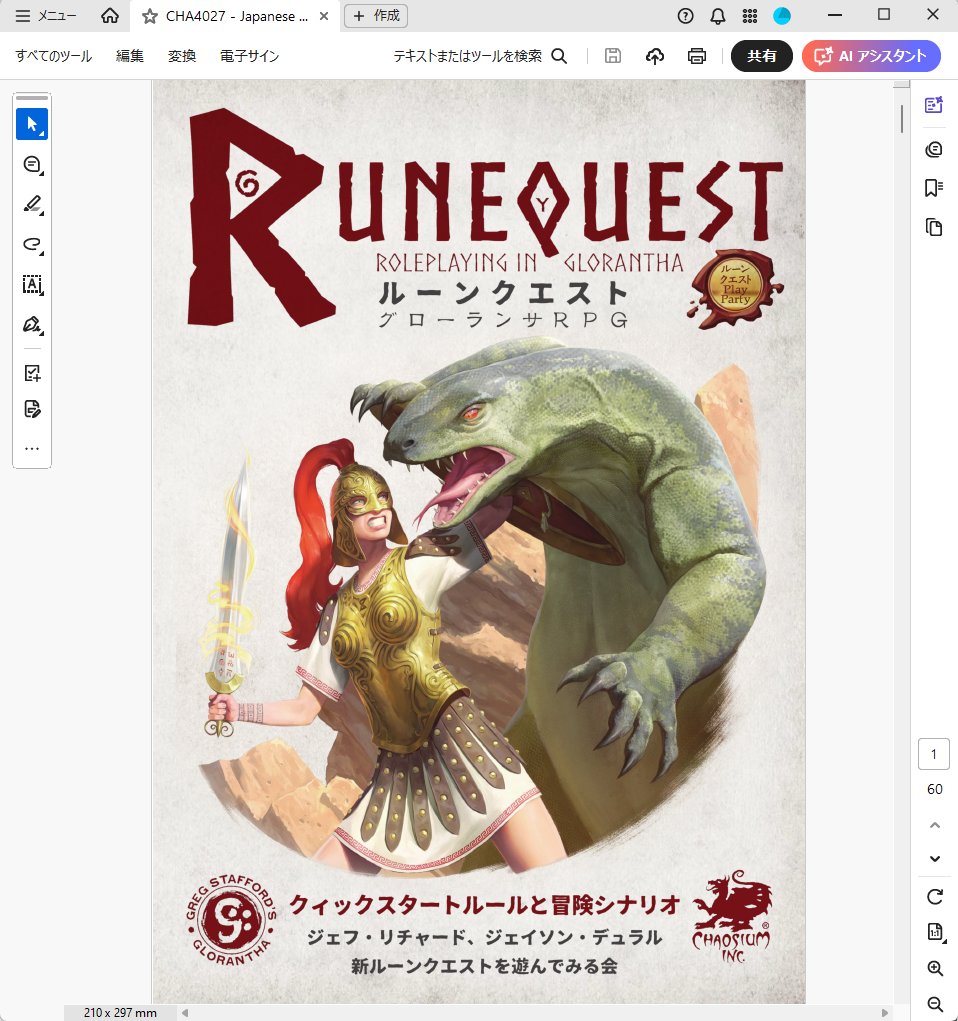Go to the Home view
Viewport: 958px width, 1021px height.
[x=110, y=16]
